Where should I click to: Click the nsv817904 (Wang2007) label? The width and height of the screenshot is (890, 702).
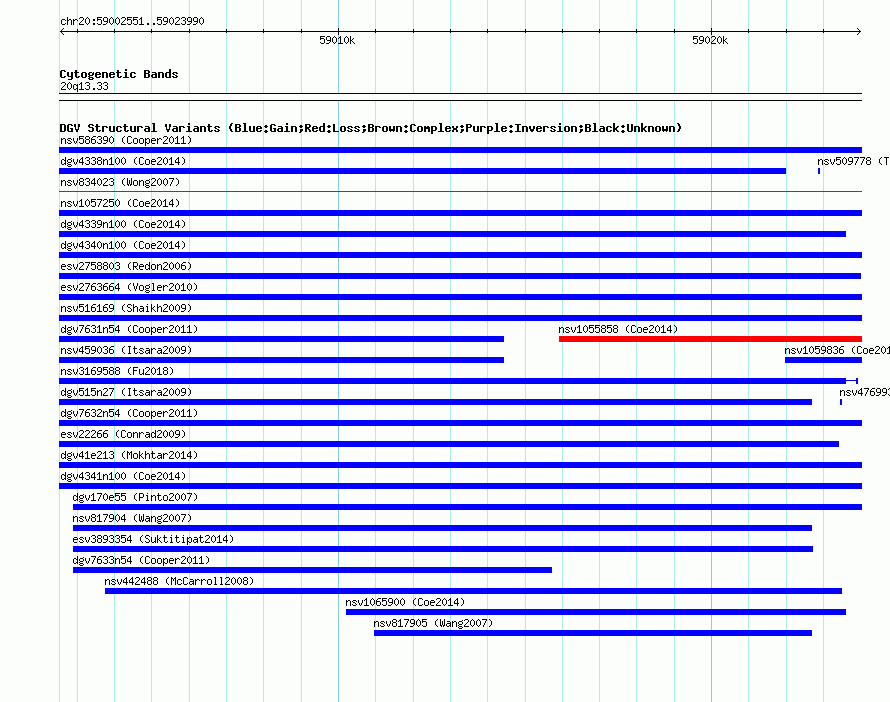[x=132, y=518]
